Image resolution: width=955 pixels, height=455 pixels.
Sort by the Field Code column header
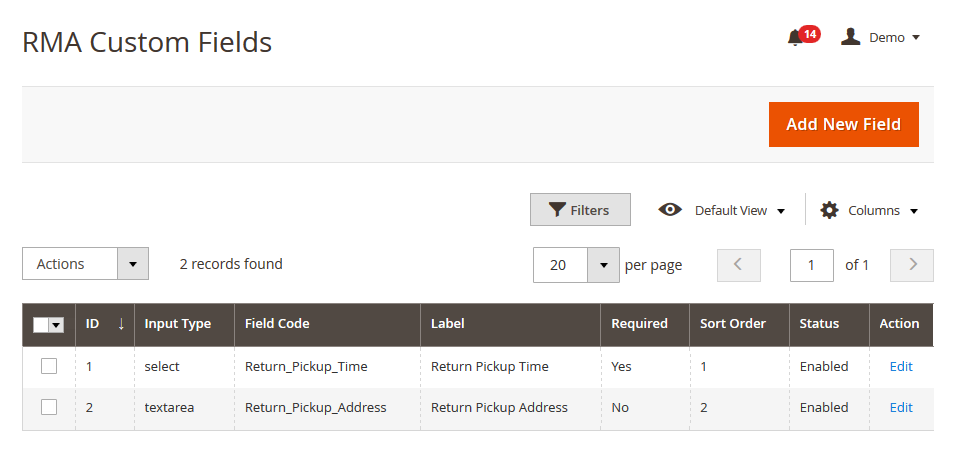point(277,324)
